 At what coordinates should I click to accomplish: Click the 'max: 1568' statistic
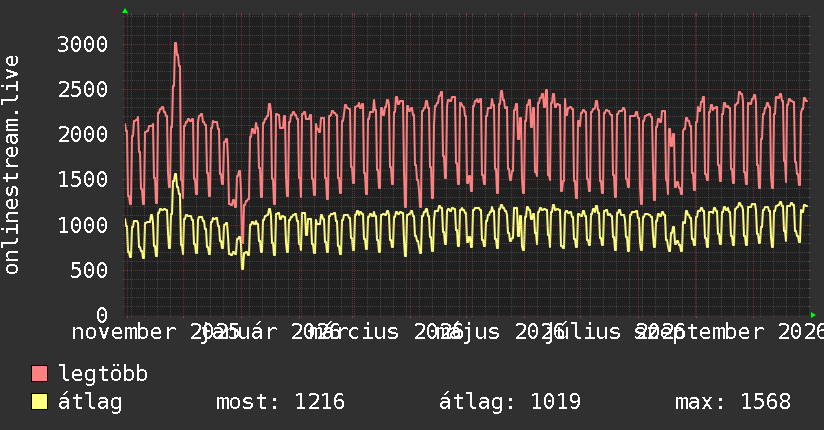[733, 402]
